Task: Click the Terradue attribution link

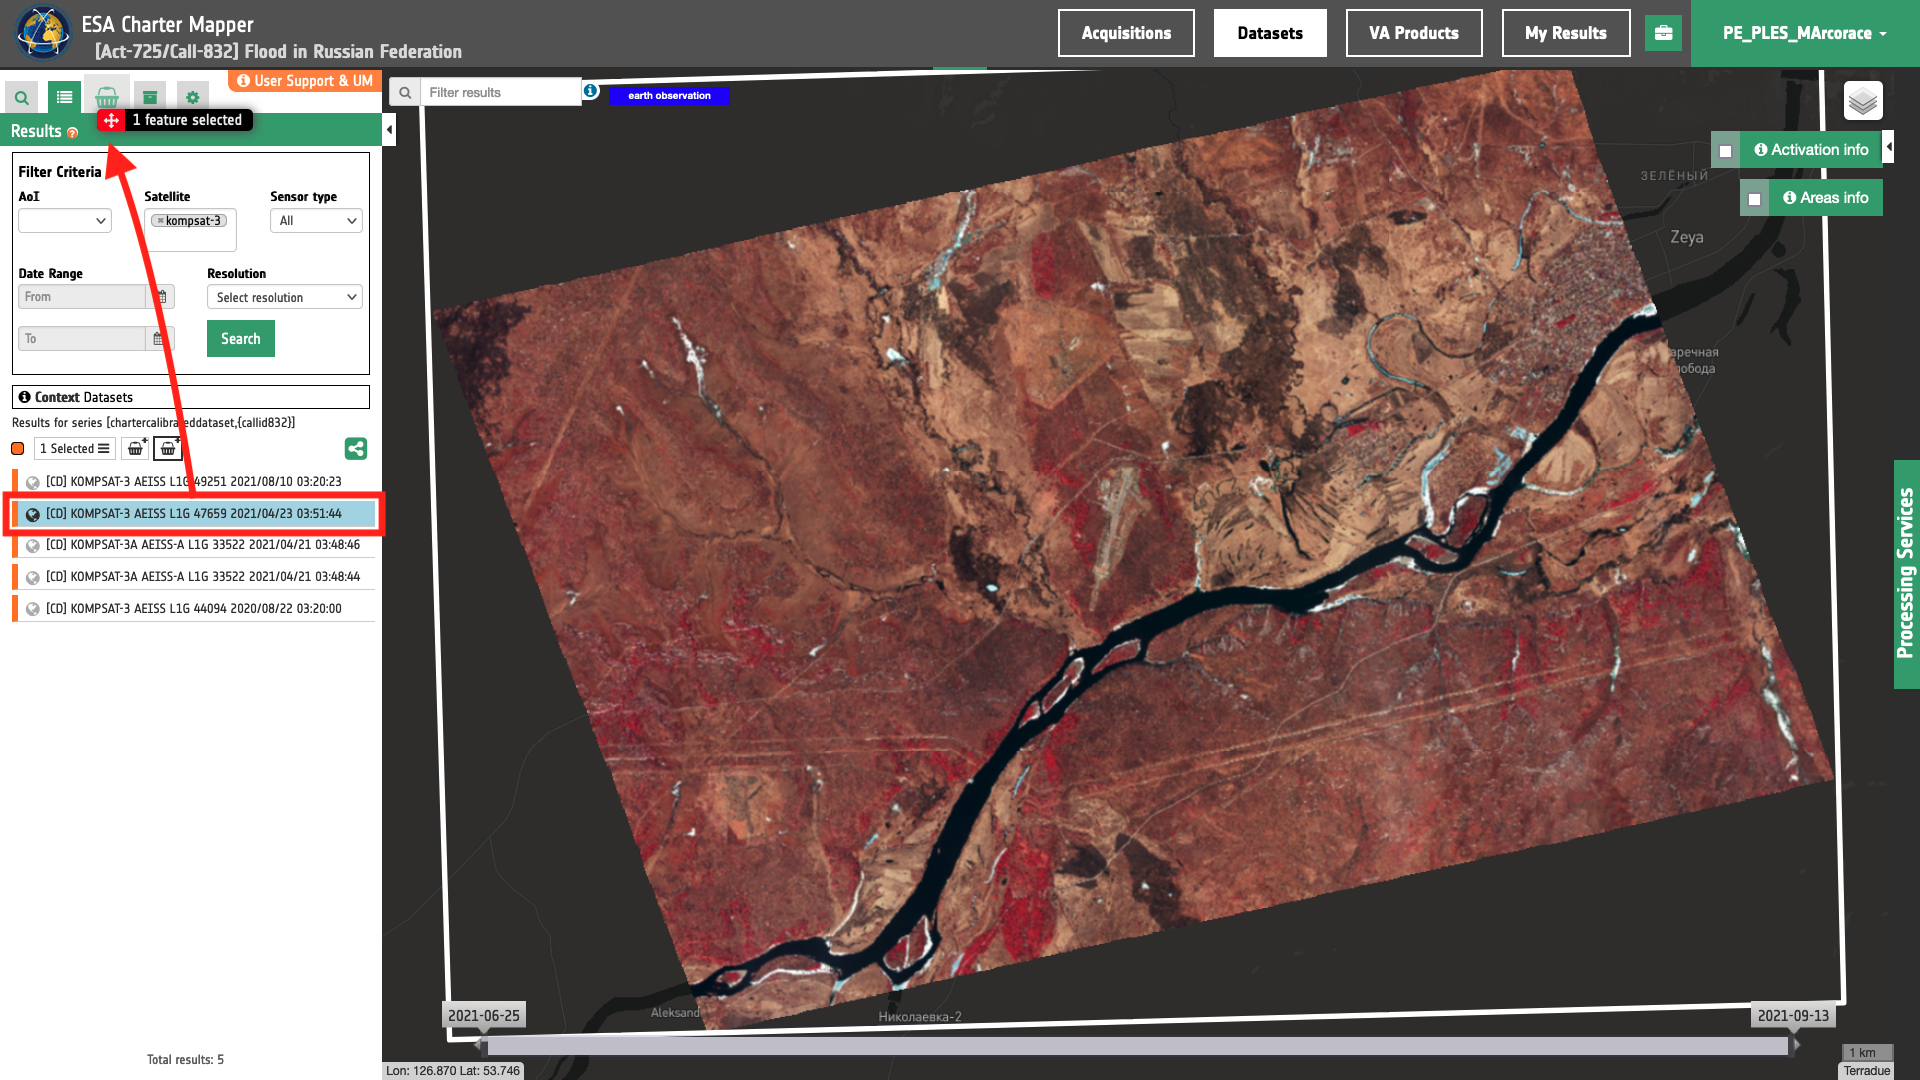Action: pos(1866,1071)
